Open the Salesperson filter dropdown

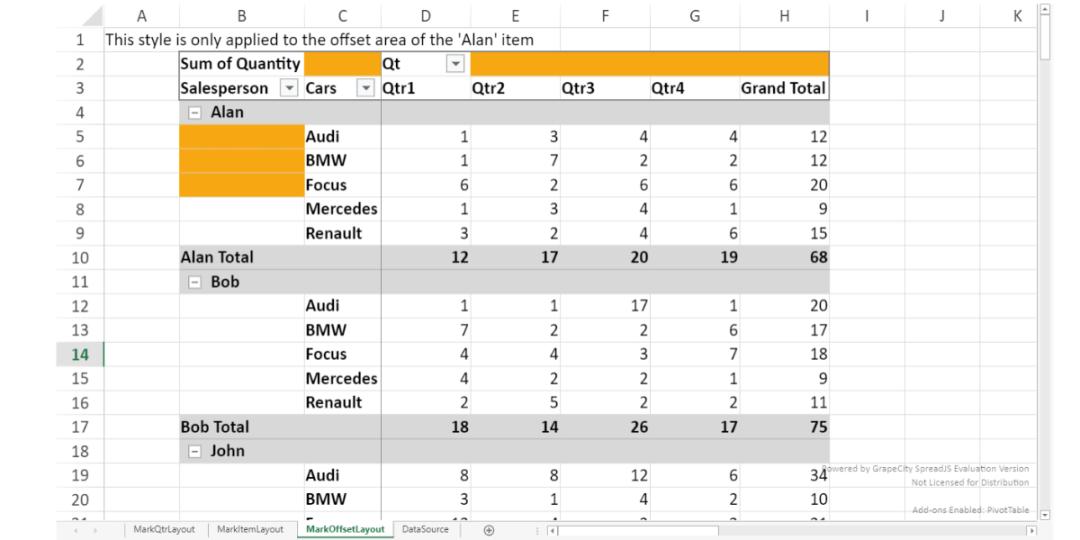point(289,88)
